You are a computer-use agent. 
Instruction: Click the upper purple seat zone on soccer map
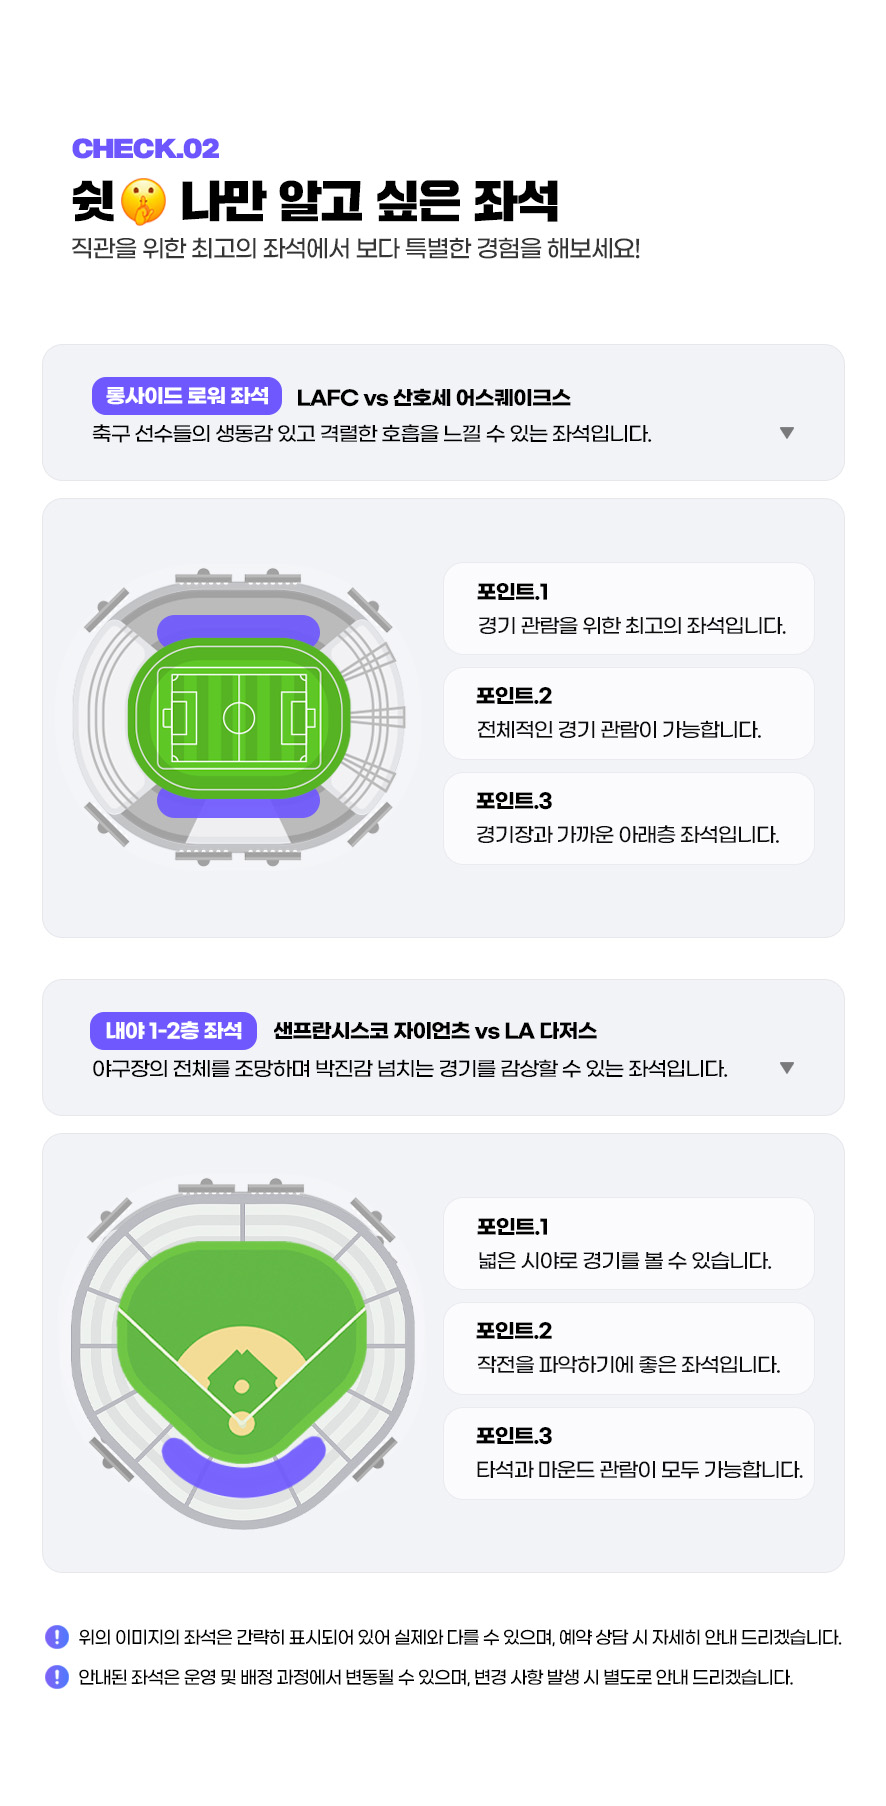point(238,629)
